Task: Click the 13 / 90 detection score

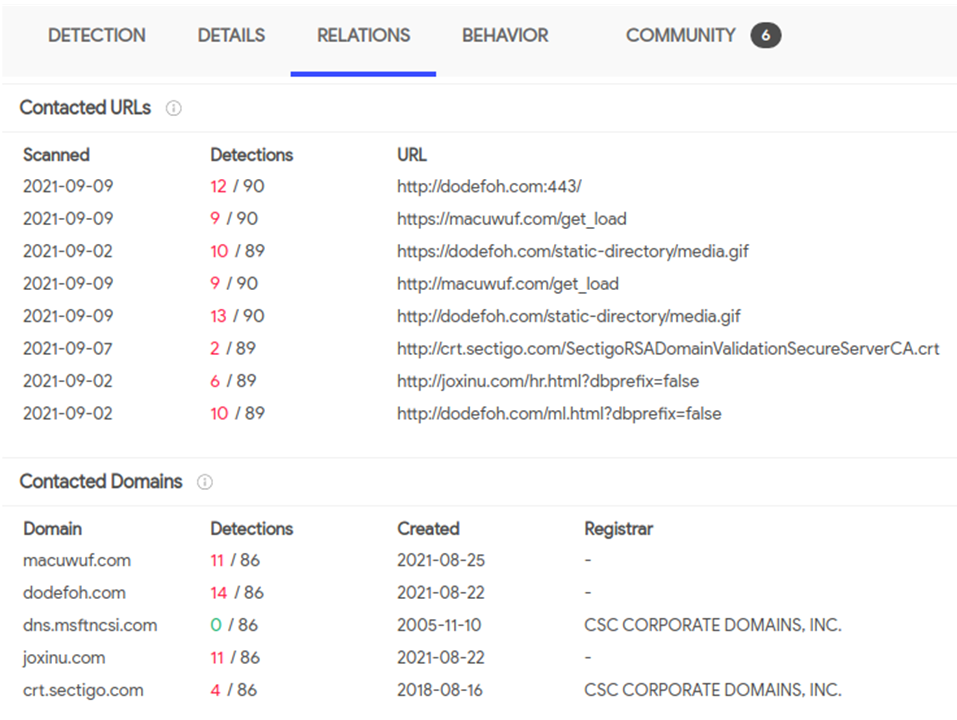Action: [x=237, y=316]
